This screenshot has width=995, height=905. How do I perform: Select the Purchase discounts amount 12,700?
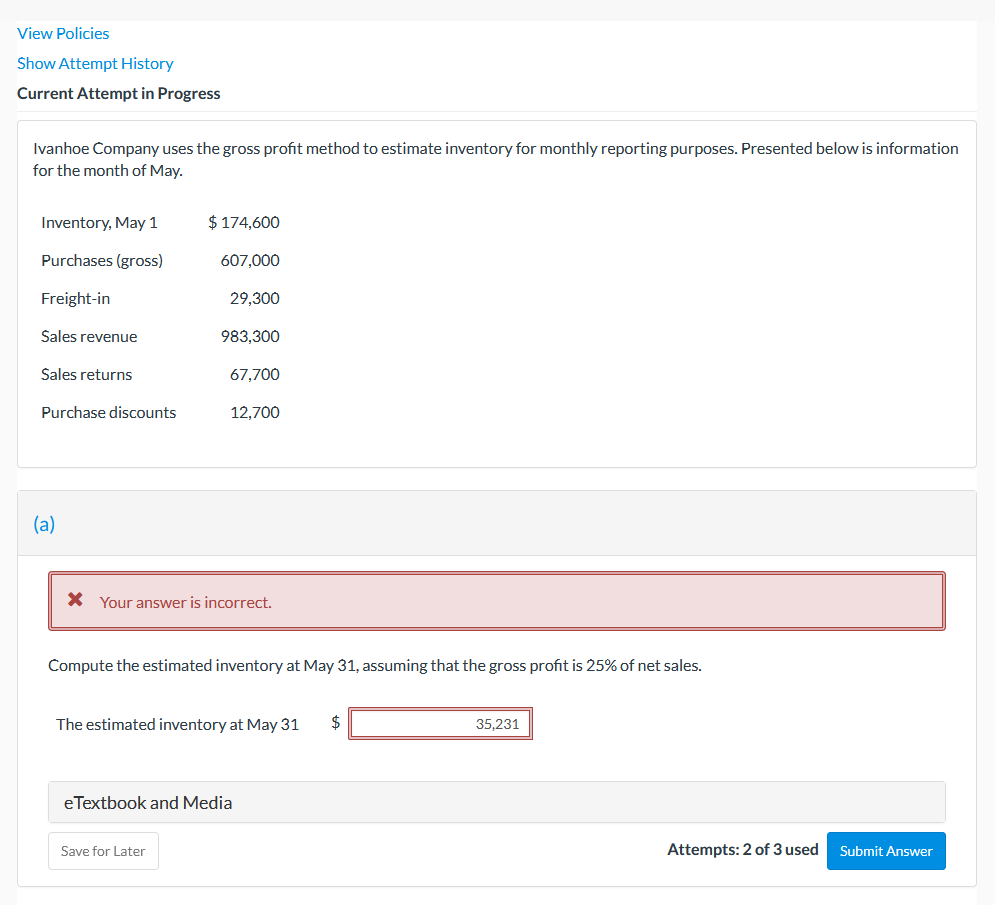[255, 412]
